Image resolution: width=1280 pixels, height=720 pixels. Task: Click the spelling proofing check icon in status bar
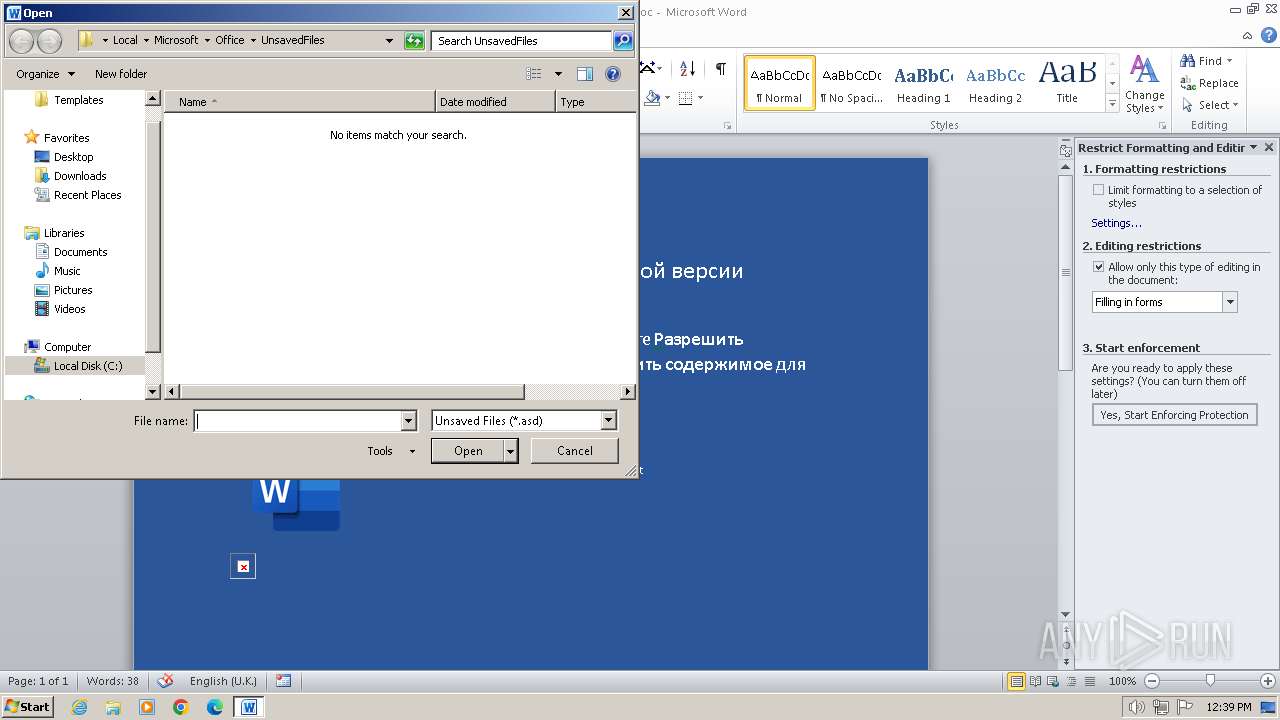pyautogui.click(x=166, y=681)
